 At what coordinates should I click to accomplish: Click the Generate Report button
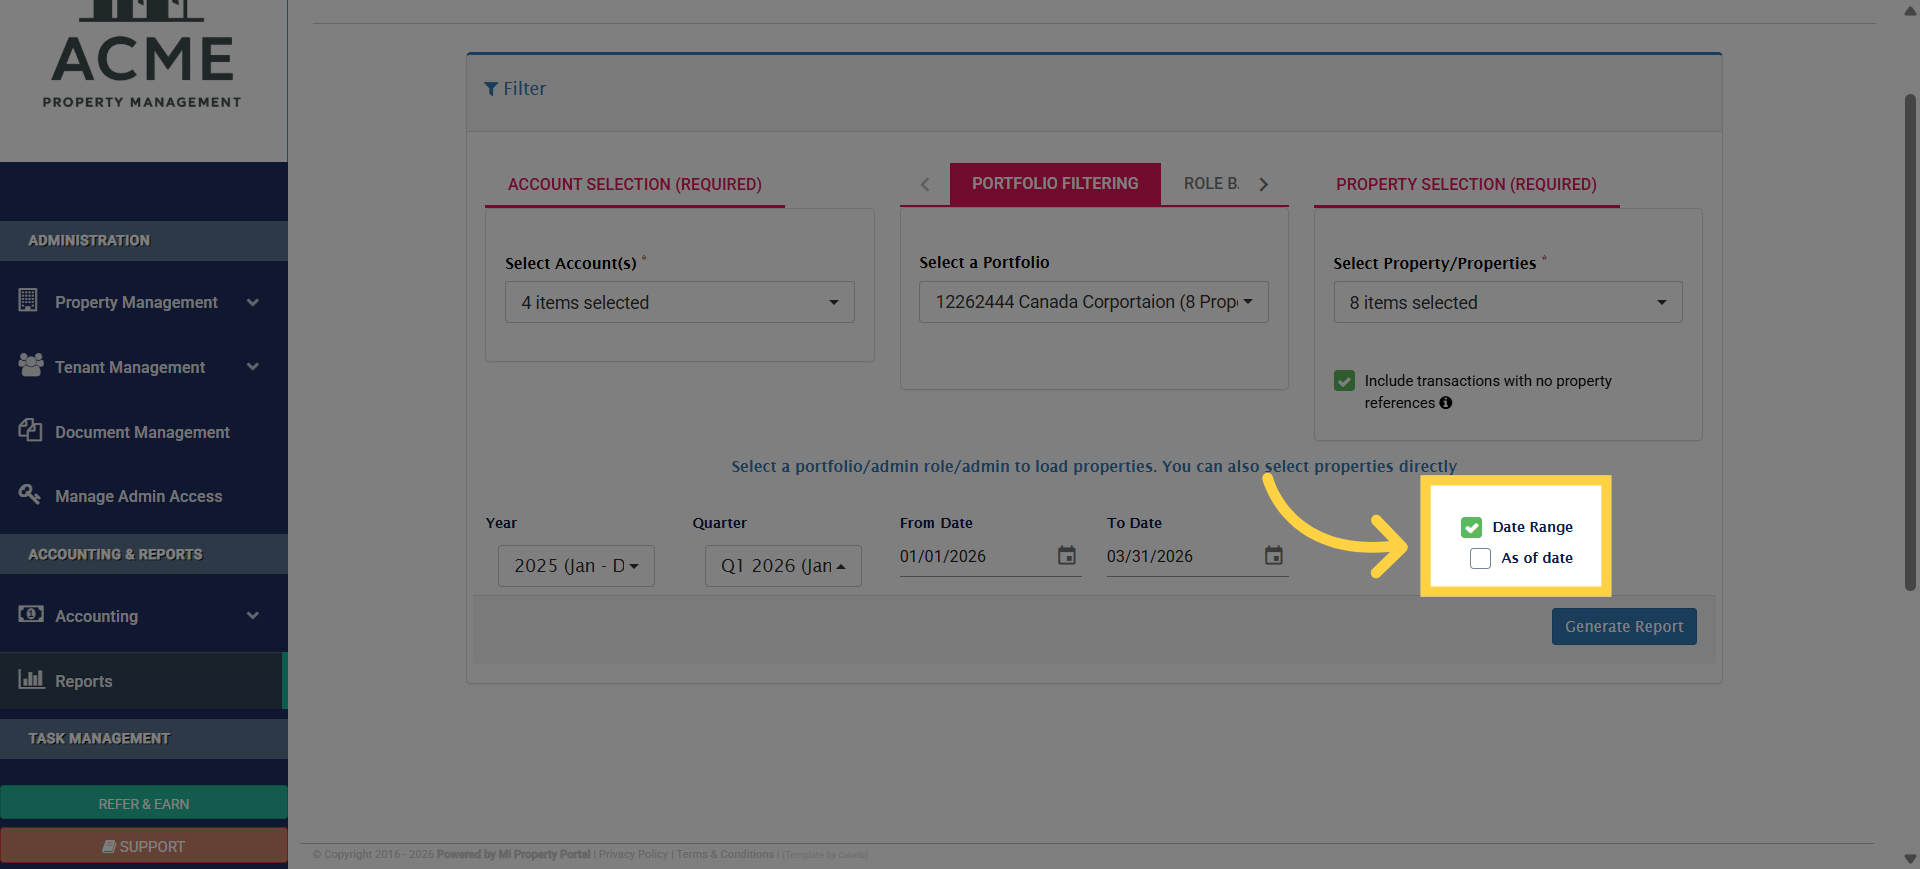pyautogui.click(x=1623, y=627)
